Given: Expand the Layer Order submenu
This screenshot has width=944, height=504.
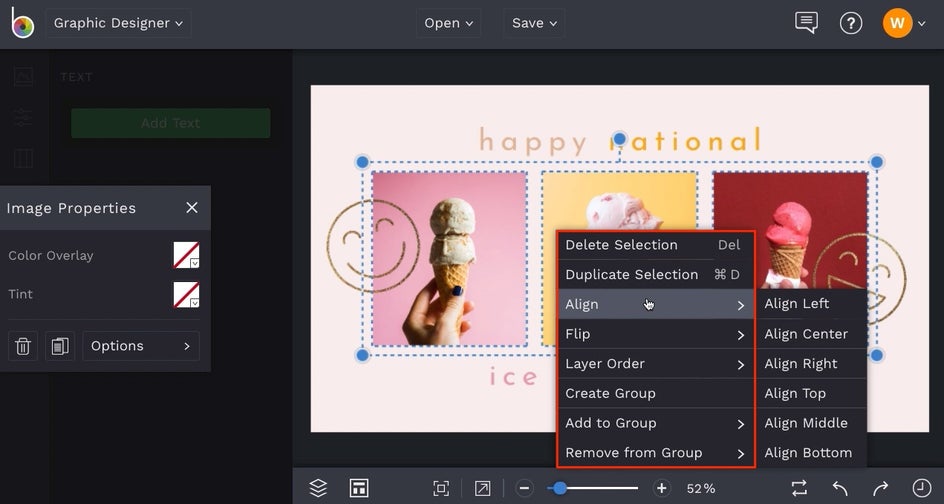Looking at the screenshot, I should [x=655, y=364].
